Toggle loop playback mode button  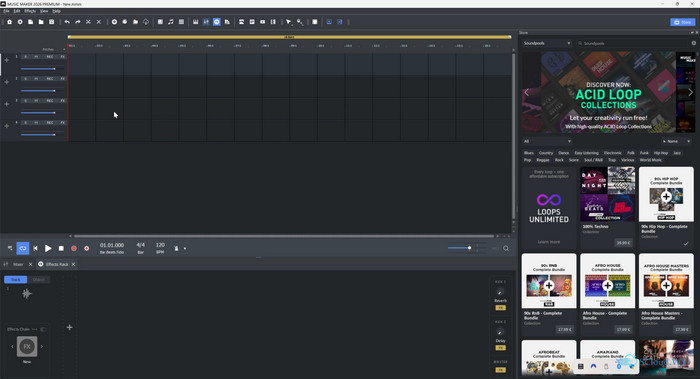(x=23, y=248)
